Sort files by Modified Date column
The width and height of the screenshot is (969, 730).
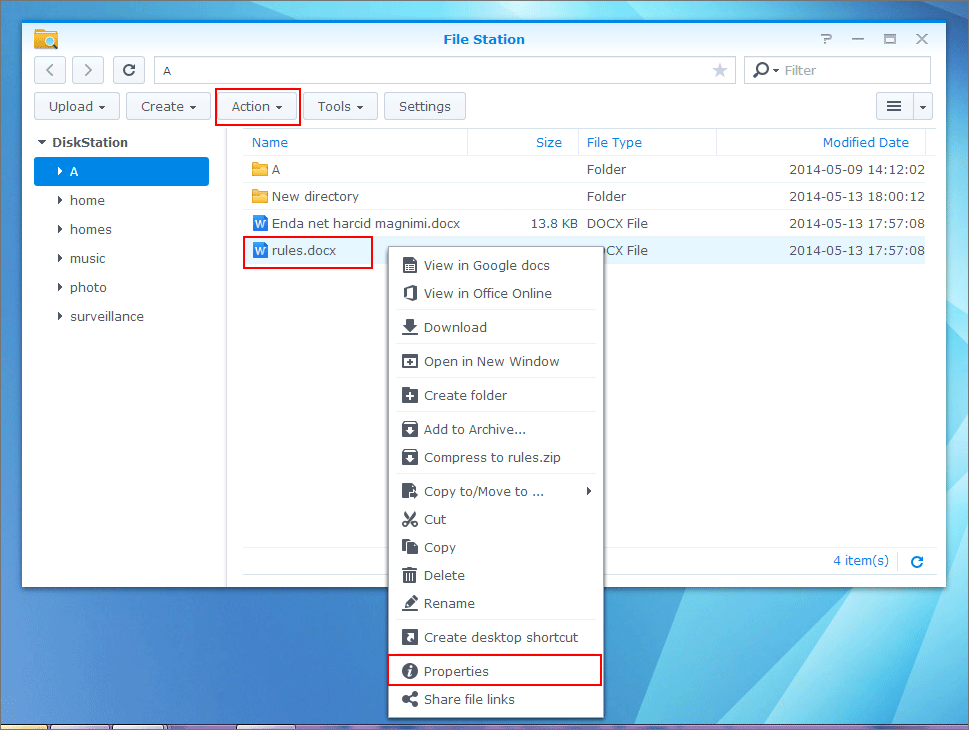(x=865, y=143)
